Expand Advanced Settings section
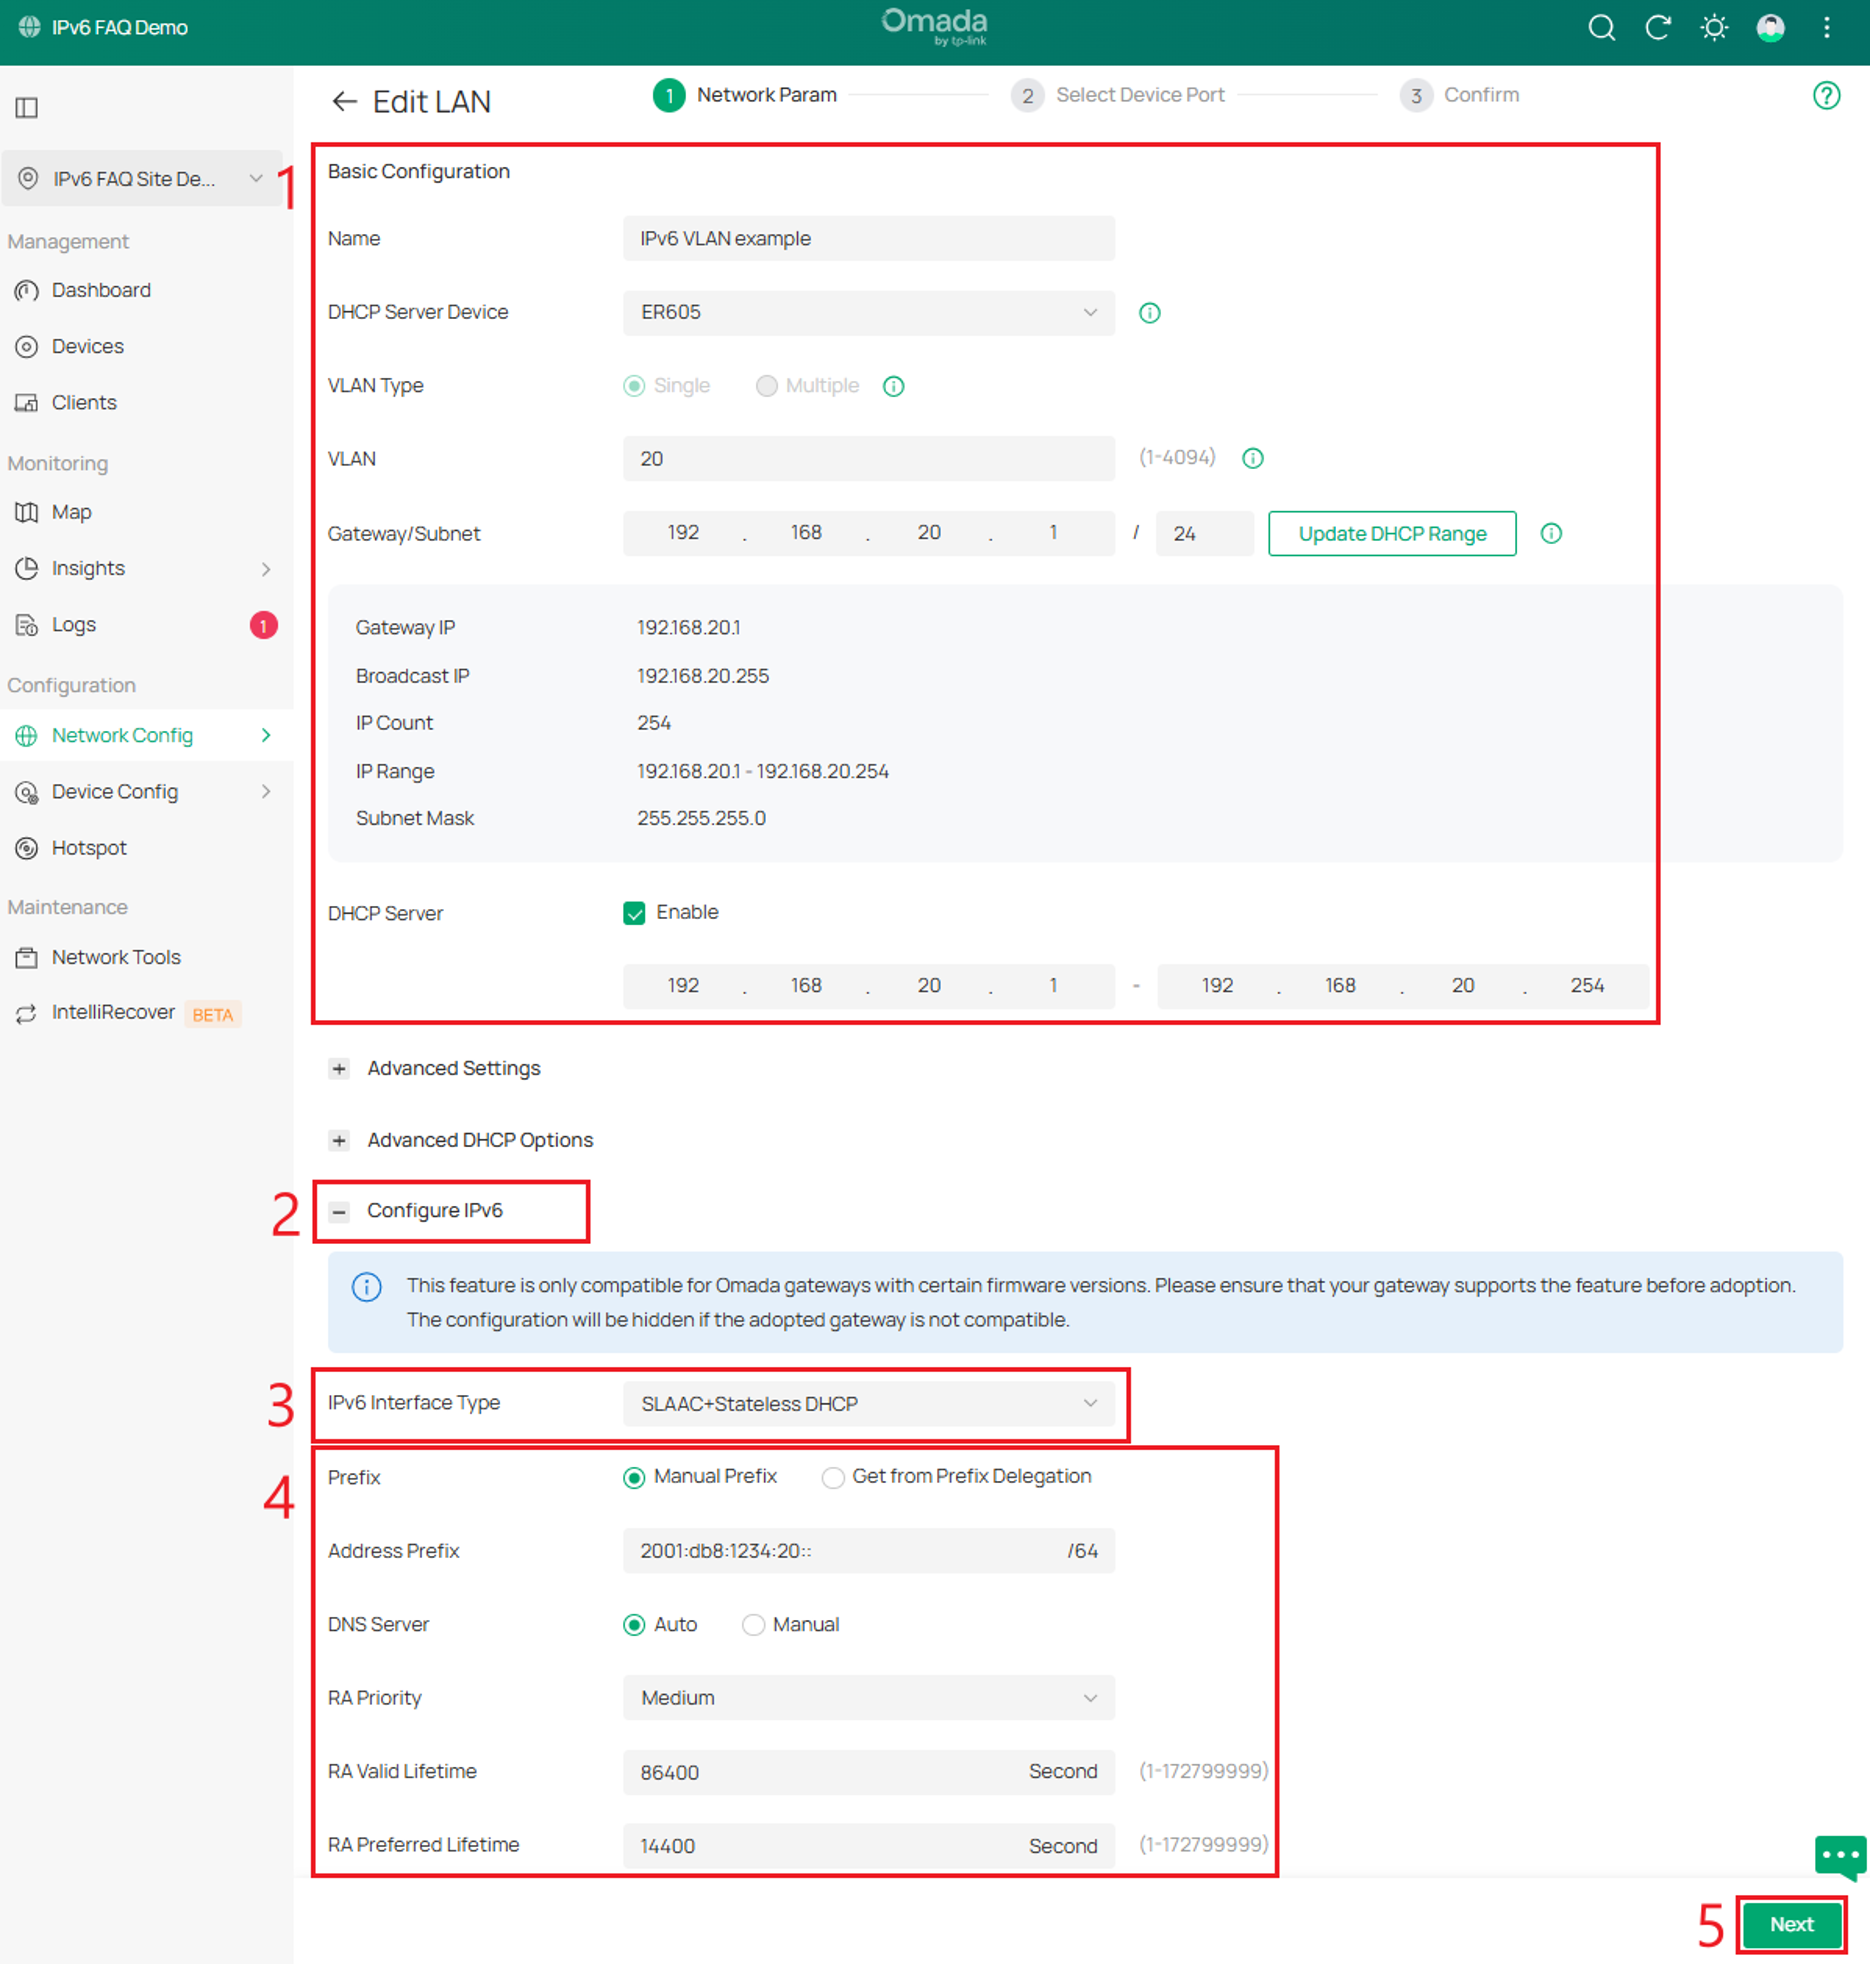 point(339,1069)
